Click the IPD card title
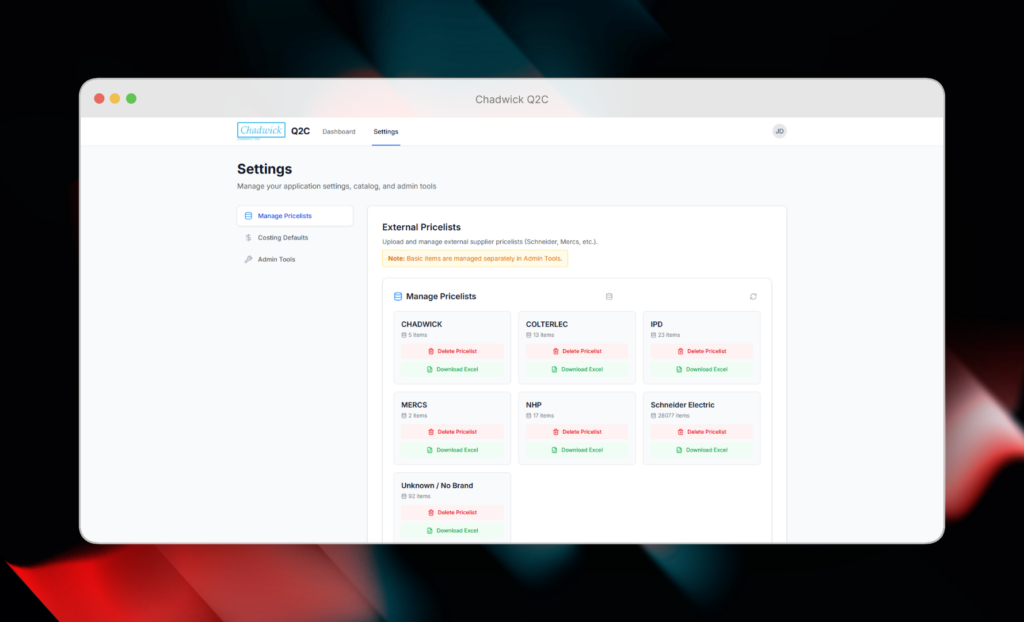 (x=656, y=324)
